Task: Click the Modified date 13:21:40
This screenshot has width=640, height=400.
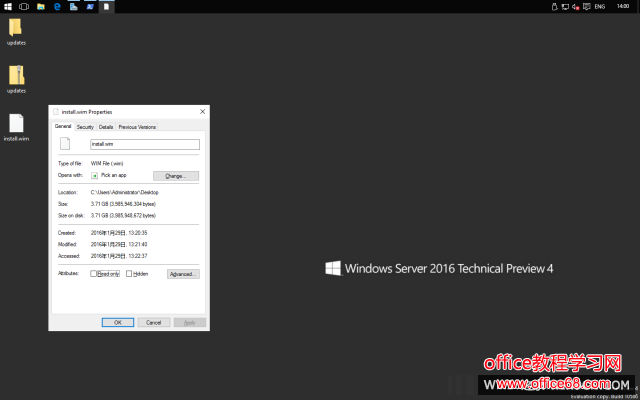Action: [x=119, y=244]
